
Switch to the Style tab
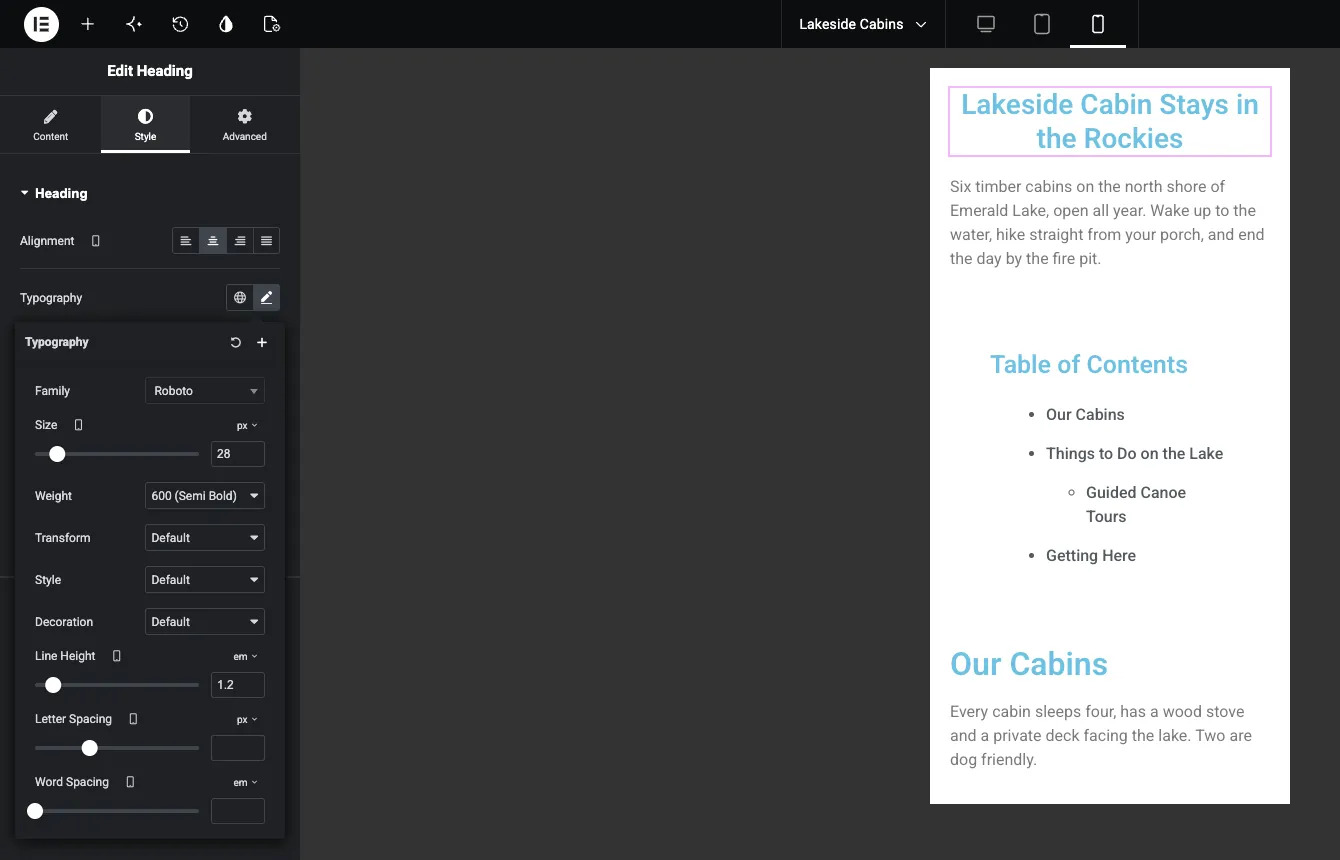coord(145,125)
